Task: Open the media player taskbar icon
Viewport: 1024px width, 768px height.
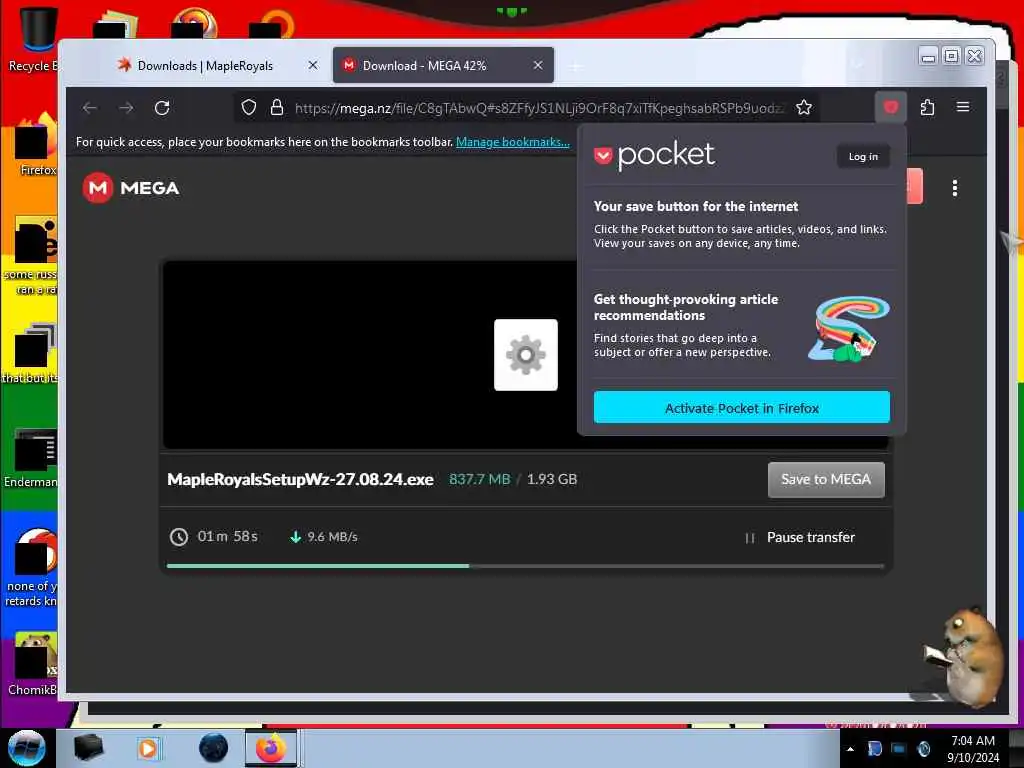Action: [x=148, y=748]
